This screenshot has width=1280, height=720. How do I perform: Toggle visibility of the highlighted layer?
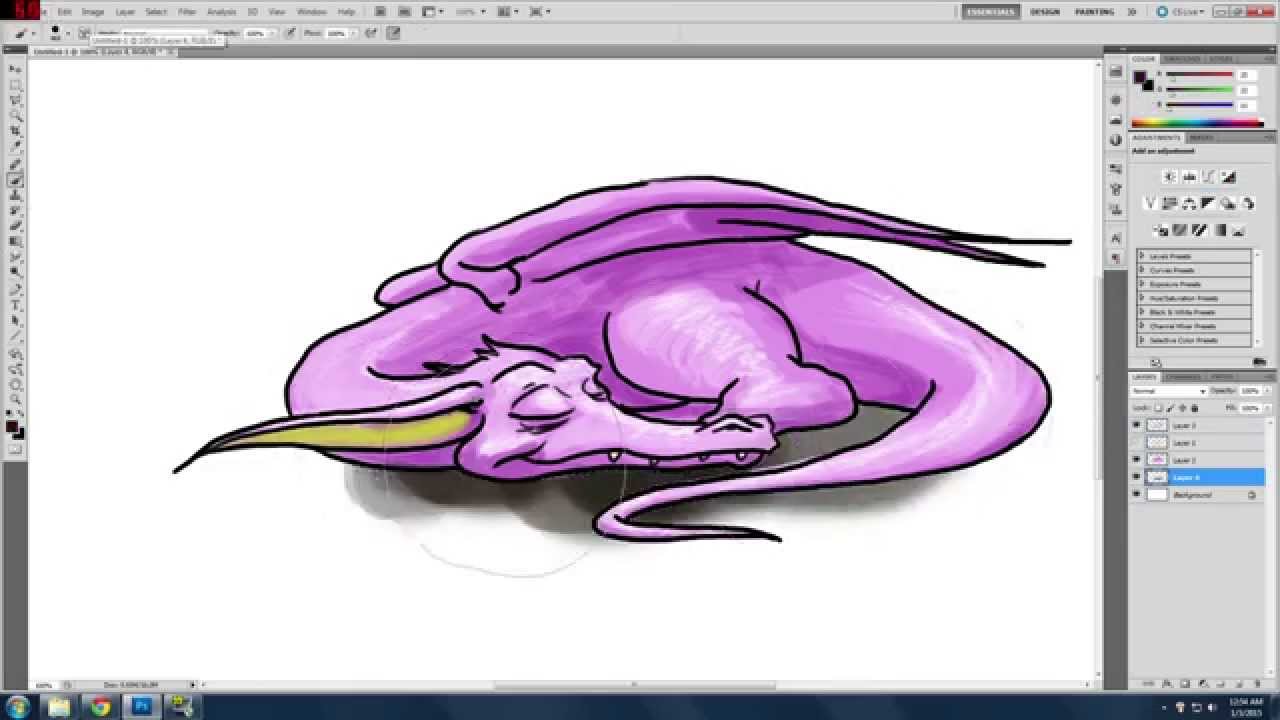tap(1136, 478)
